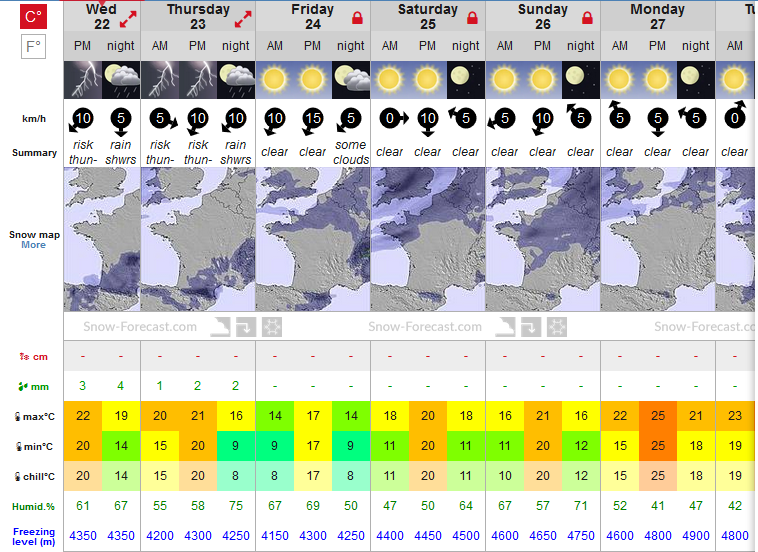The height and width of the screenshot is (552, 758).
Task: Click Sunday PM sun icon
Action: coord(542,80)
